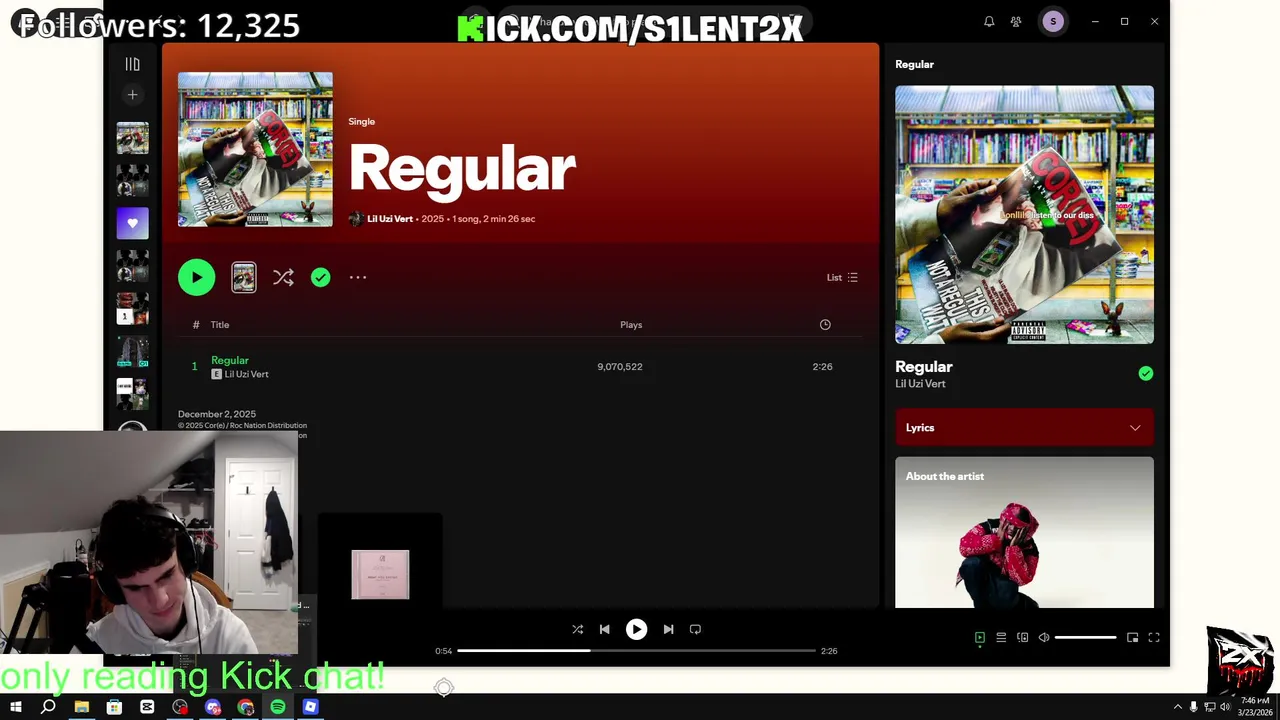Open Lil Uzi Vert under Now Playing title
The image size is (1280, 720).
(x=920, y=384)
